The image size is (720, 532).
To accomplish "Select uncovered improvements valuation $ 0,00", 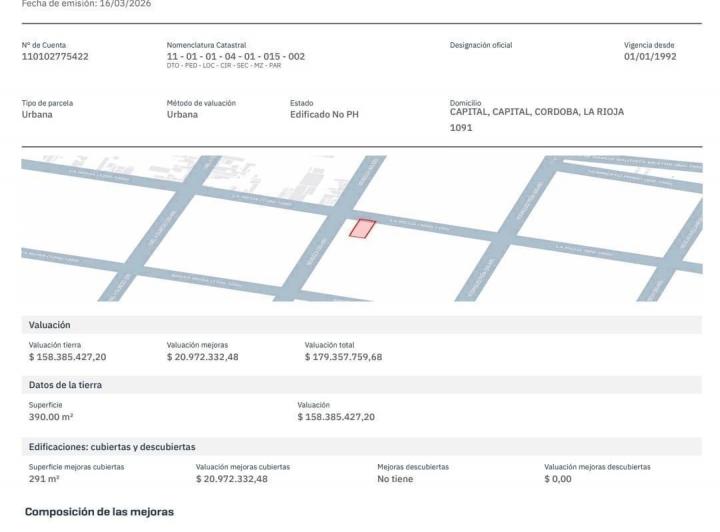I will (558, 479).
